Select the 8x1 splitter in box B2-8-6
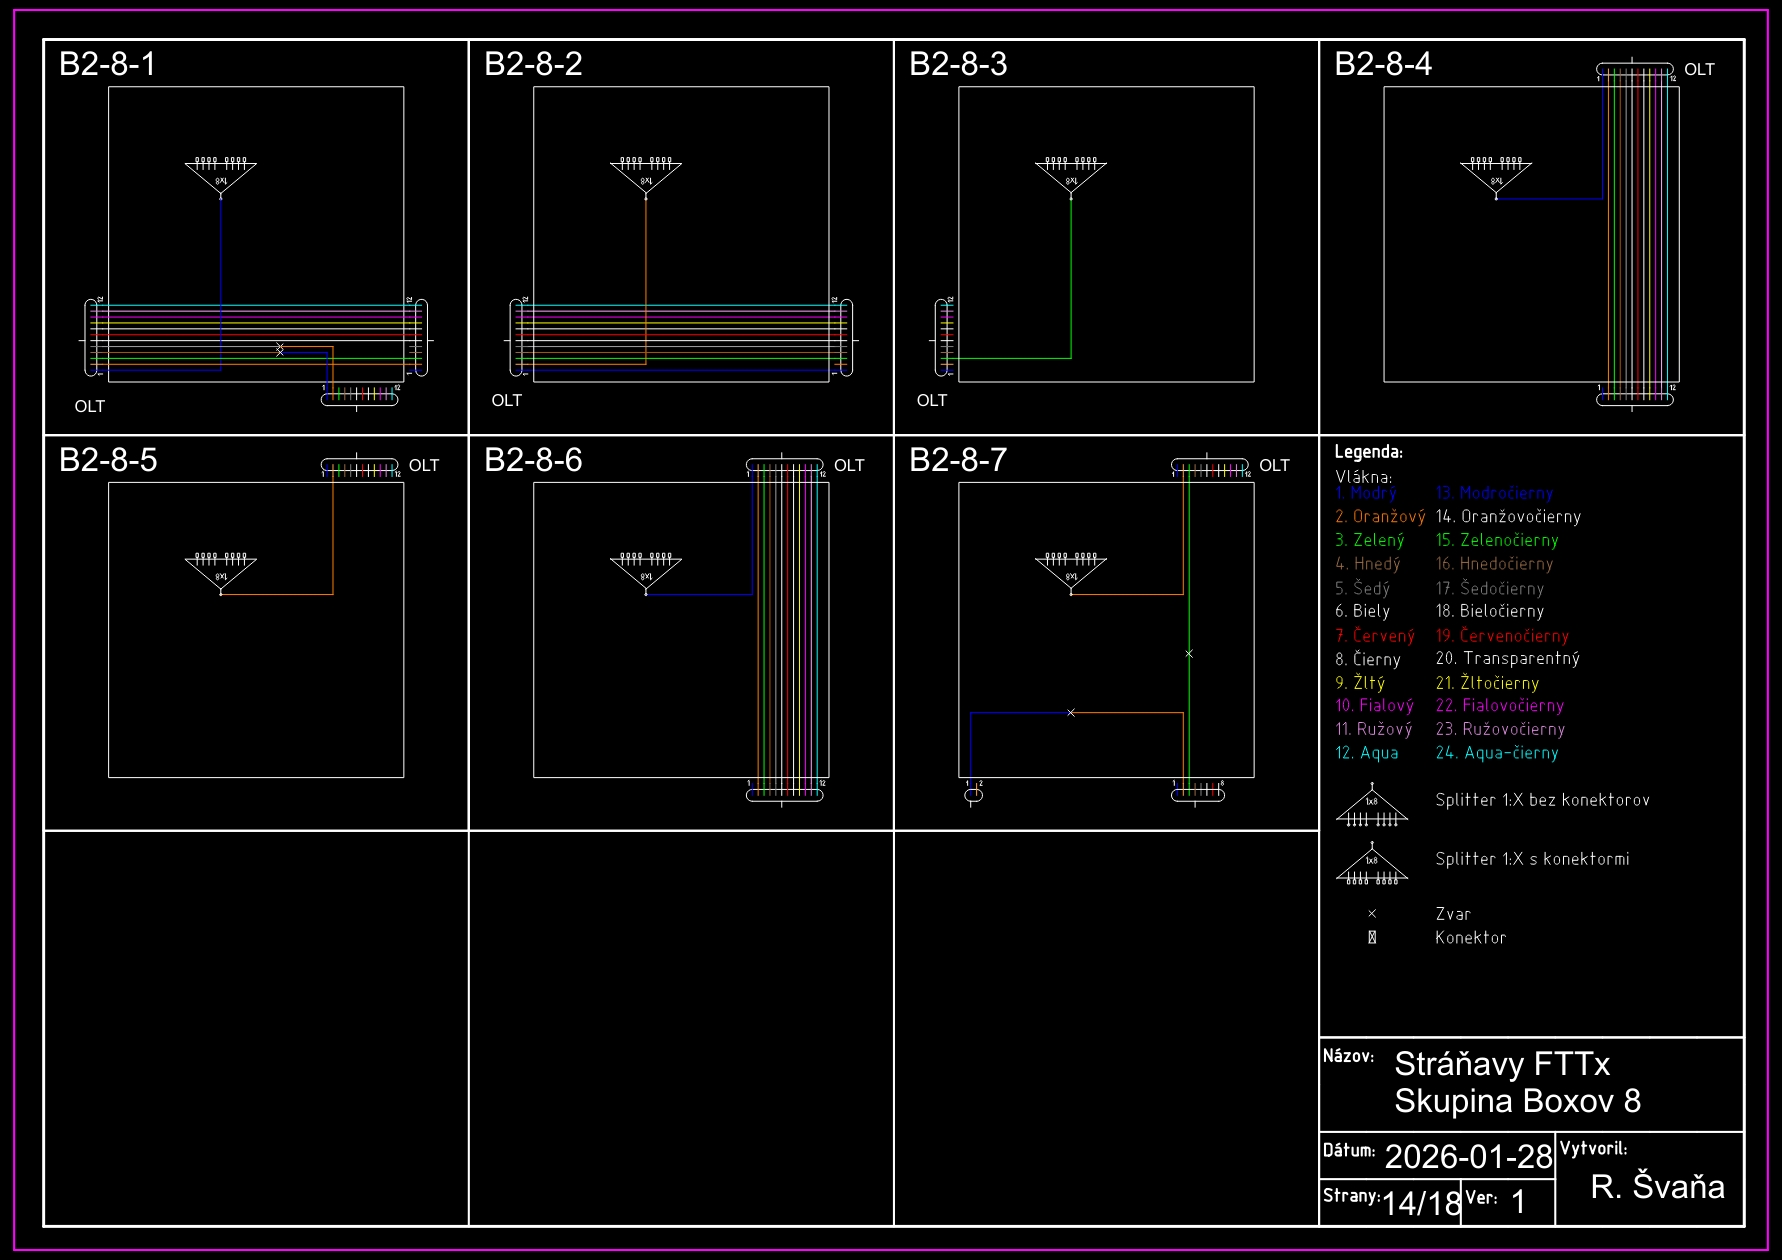The image size is (1782, 1260). (x=646, y=570)
